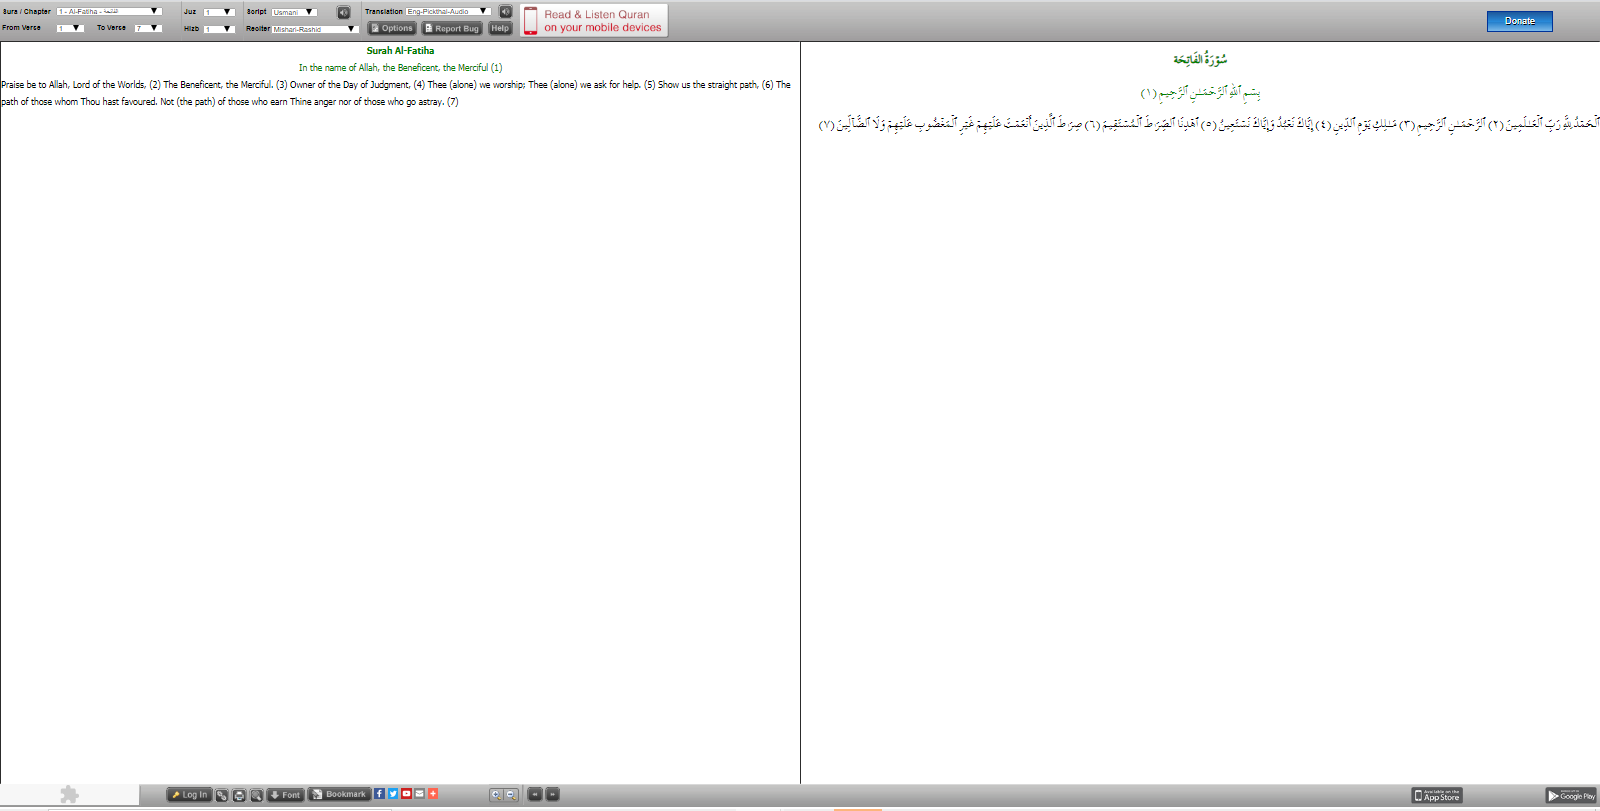The width and height of the screenshot is (1600, 811).
Task: Open the Help button
Action: click(500, 28)
